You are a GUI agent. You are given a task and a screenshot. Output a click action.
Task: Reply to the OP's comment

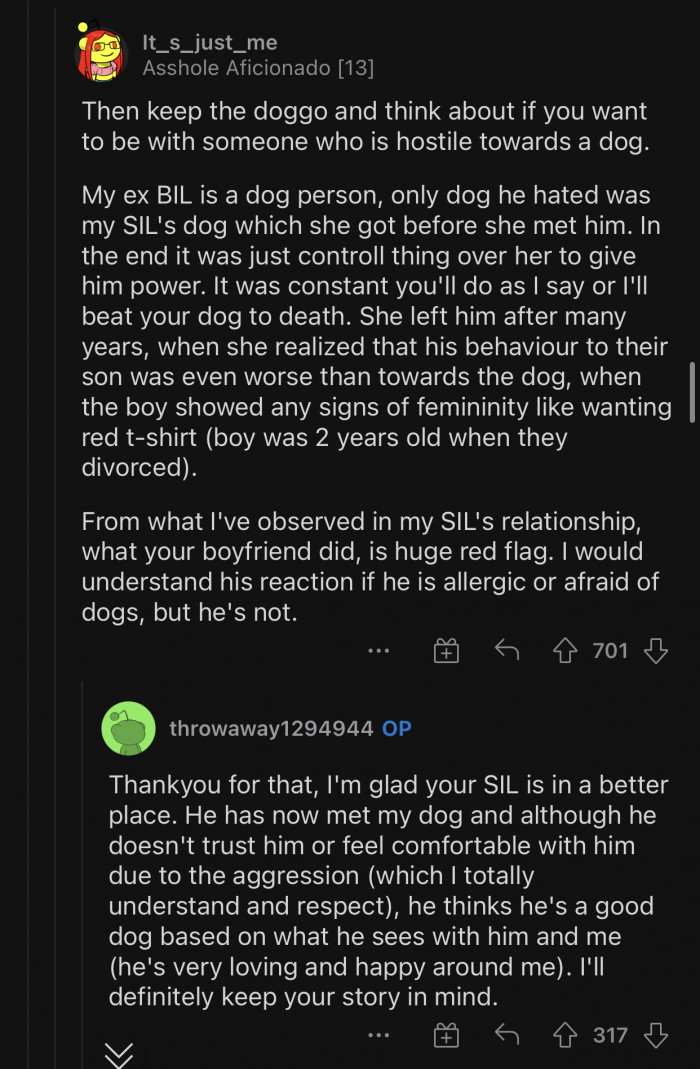(x=506, y=1035)
